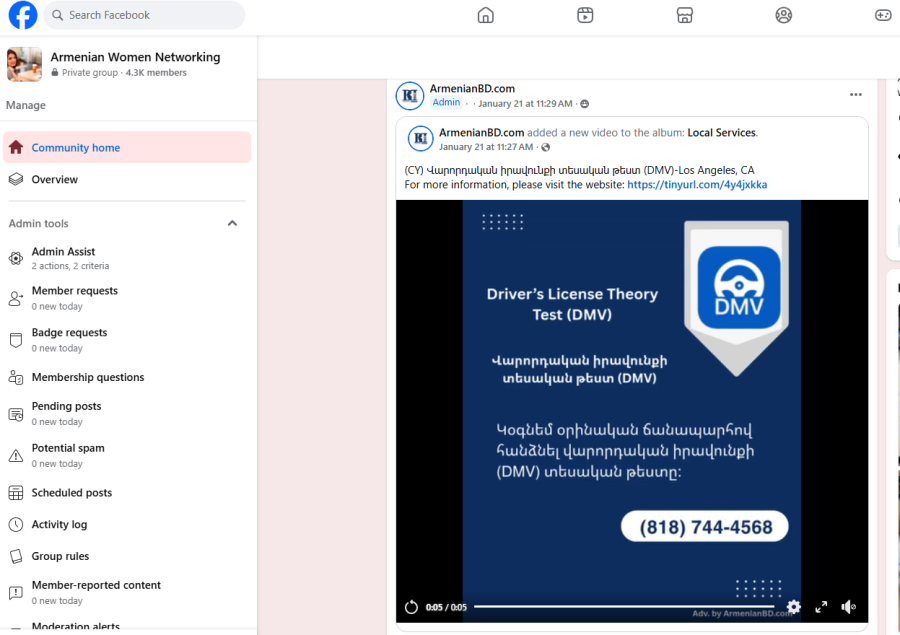Open the Home feed icon
The width and height of the screenshot is (900, 635).
[486, 15]
